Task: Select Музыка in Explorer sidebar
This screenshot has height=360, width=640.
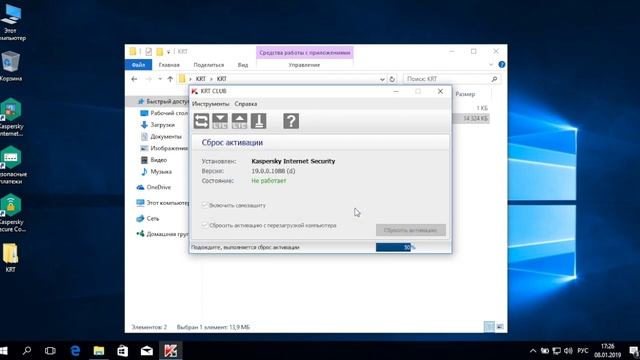Action: [x=156, y=172]
